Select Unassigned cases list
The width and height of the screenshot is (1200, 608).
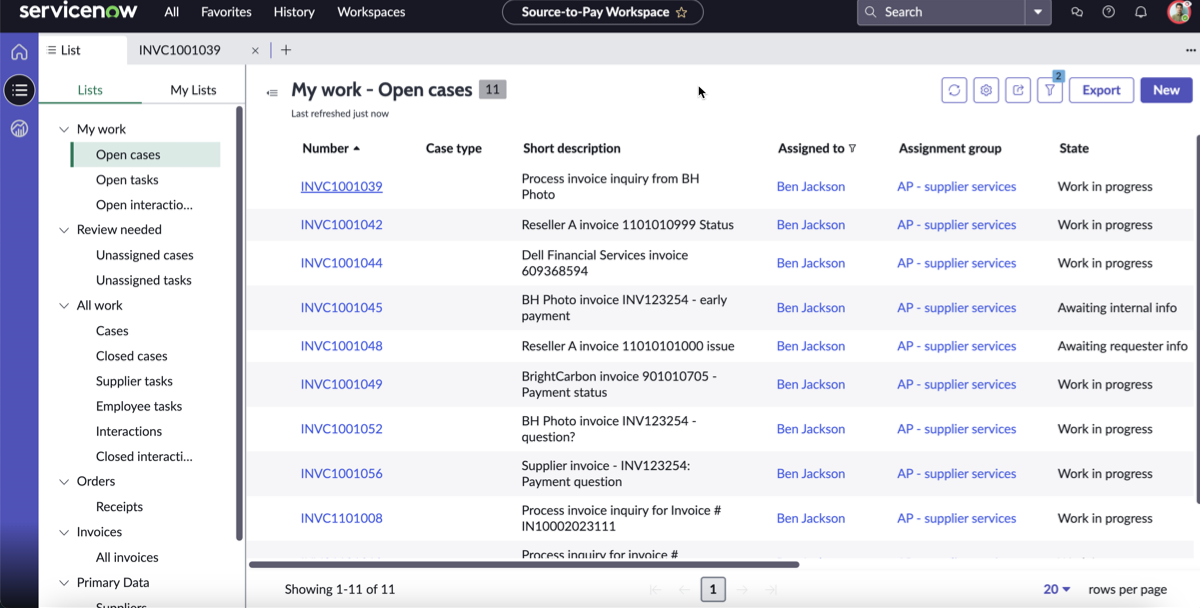click(144, 255)
